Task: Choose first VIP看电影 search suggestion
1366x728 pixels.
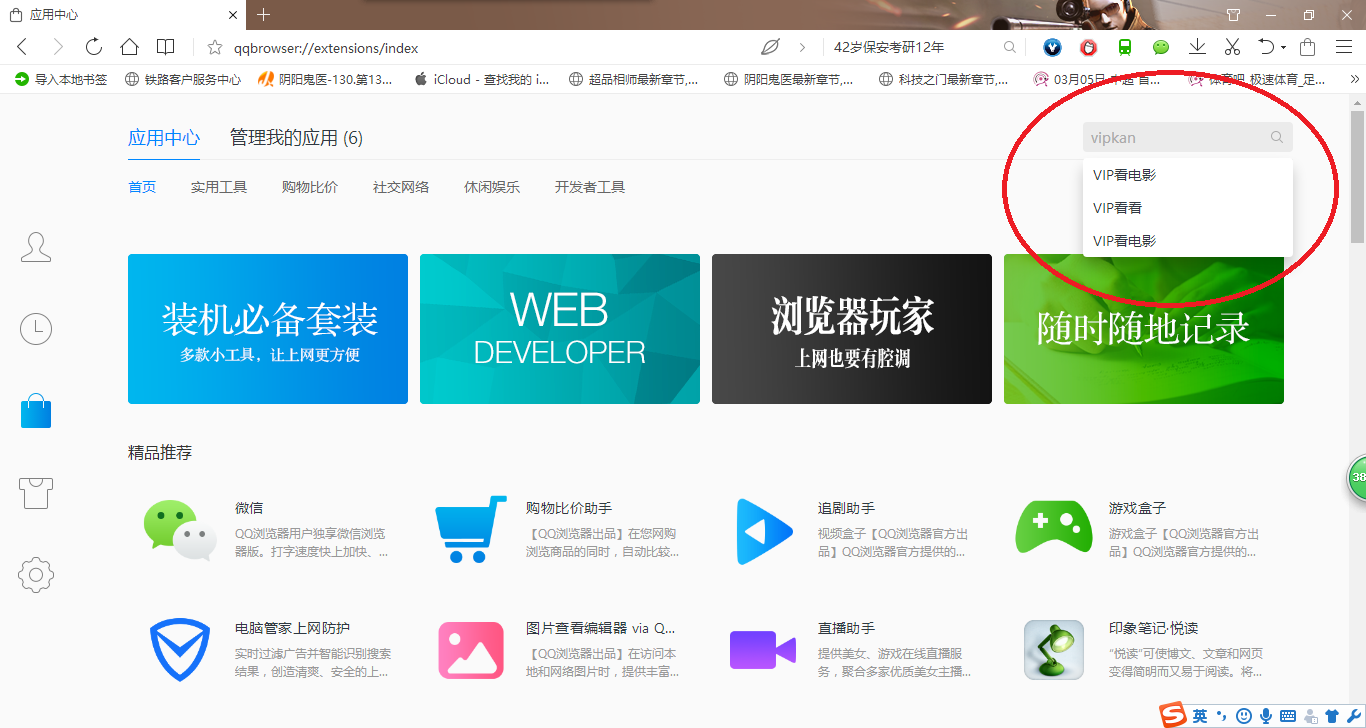Action: [x=1188, y=175]
